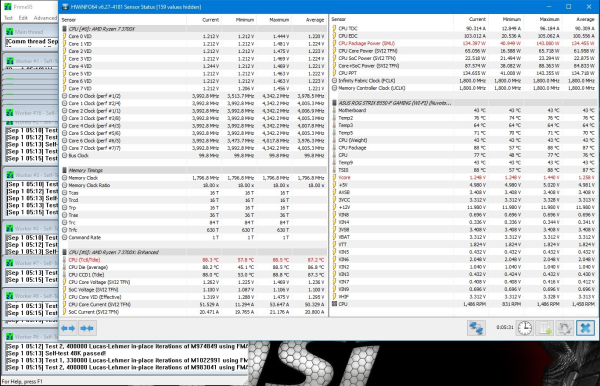Image resolution: width=600 pixels, height=386 pixels.
Task: Reset min/max values with the clock icon
Action: [525, 328]
